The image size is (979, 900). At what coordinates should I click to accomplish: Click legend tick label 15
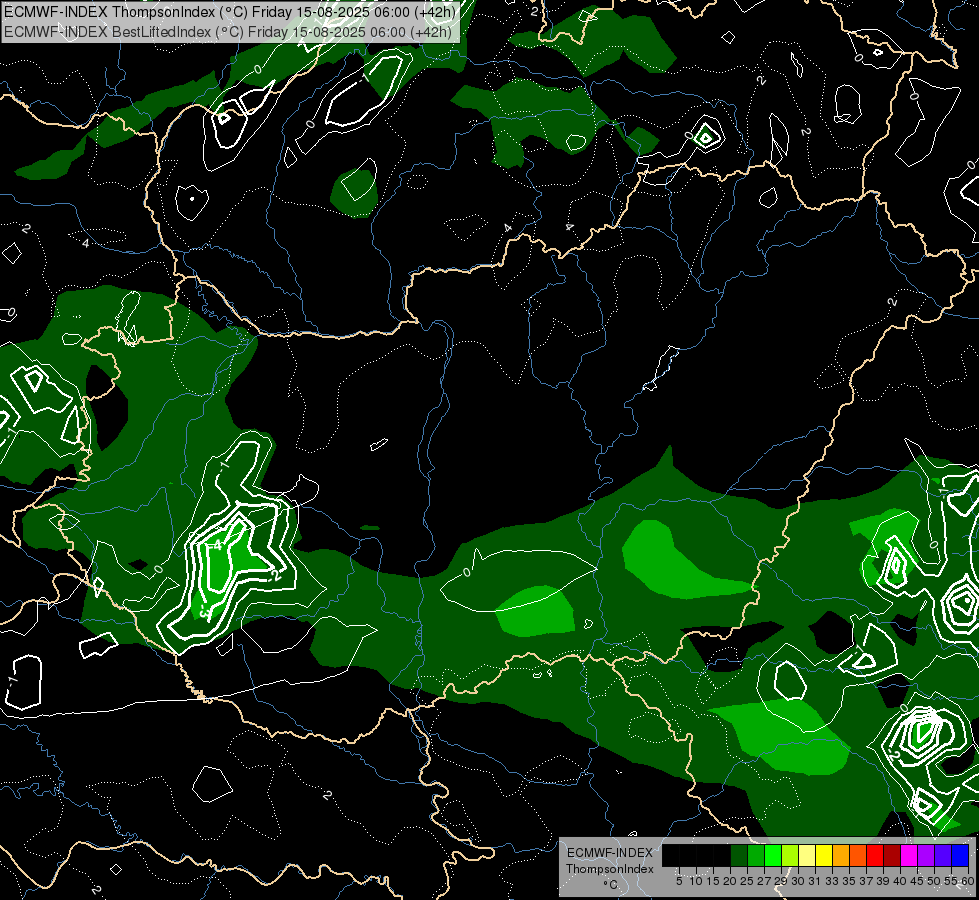pos(713,881)
